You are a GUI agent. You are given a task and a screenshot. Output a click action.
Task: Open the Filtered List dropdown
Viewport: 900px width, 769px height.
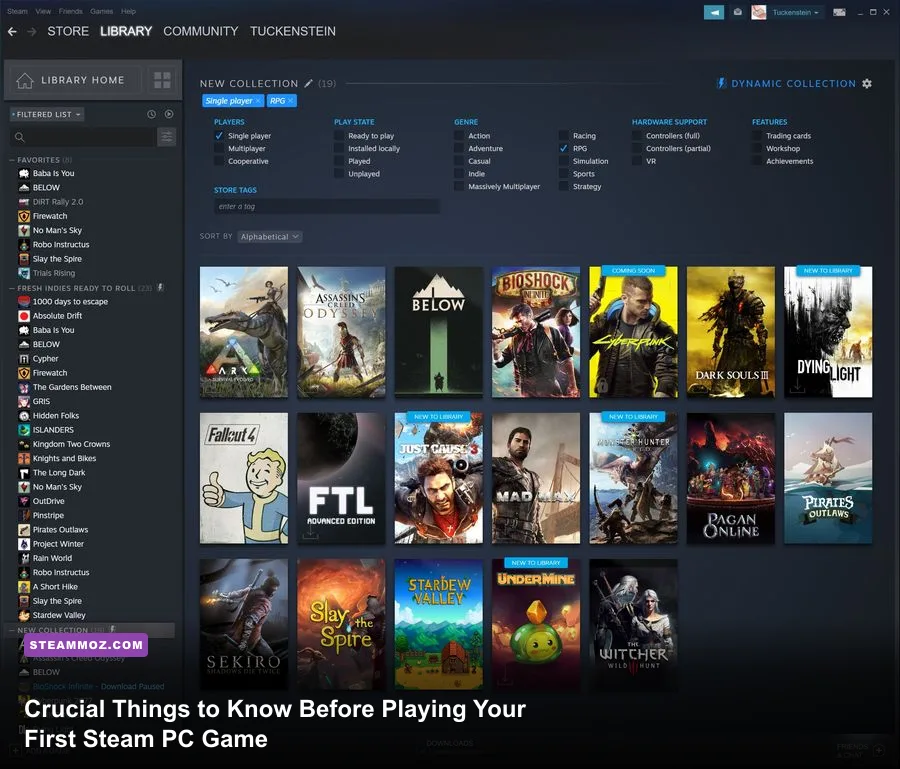point(47,115)
